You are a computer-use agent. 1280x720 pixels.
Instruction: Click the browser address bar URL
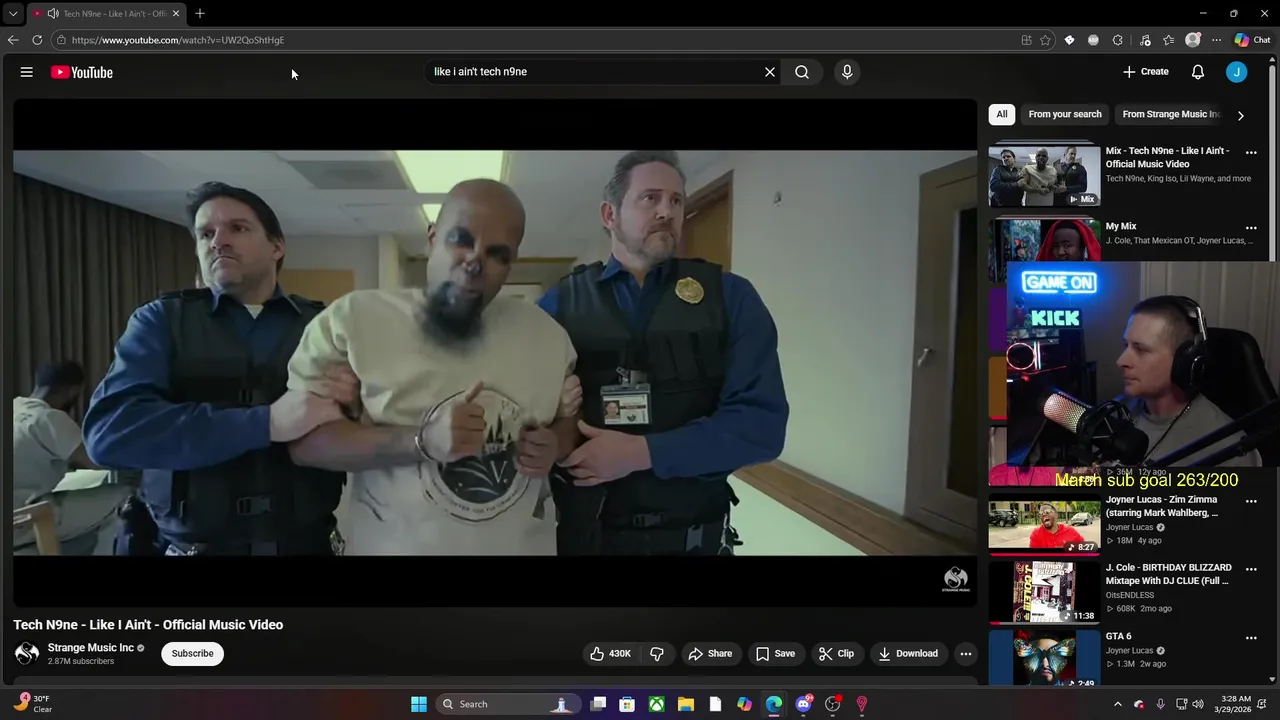point(178,40)
